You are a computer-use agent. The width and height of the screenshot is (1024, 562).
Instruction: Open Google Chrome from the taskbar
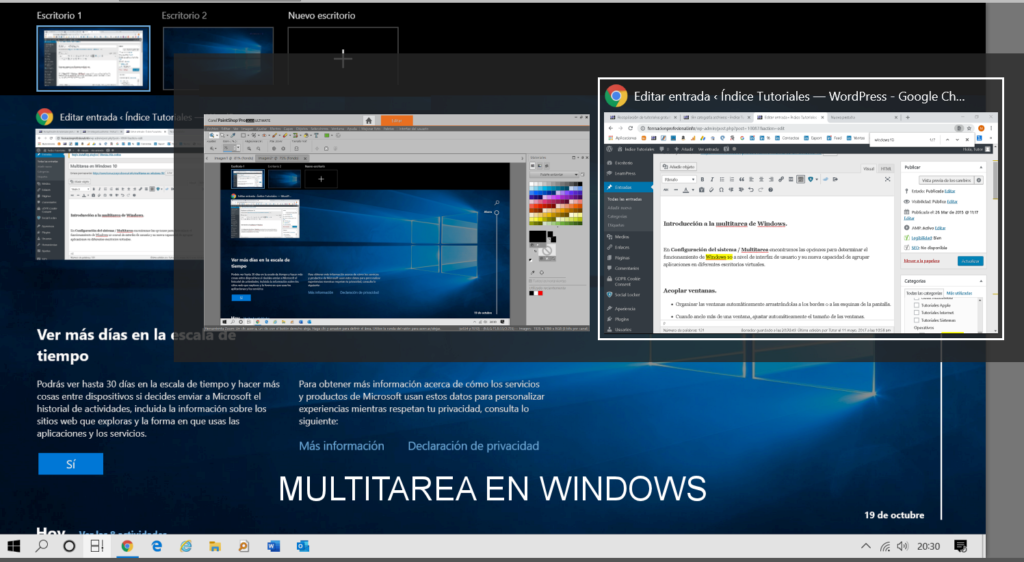(x=127, y=546)
